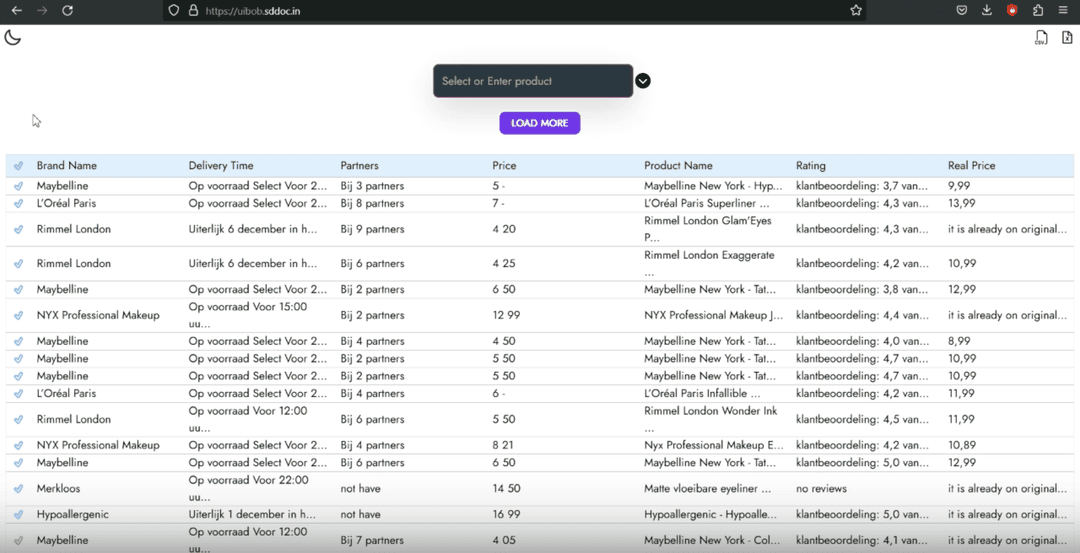Click the Rimmel London Exaggerate product cell
This screenshot has height=553, width=1080.
[709, 263]
